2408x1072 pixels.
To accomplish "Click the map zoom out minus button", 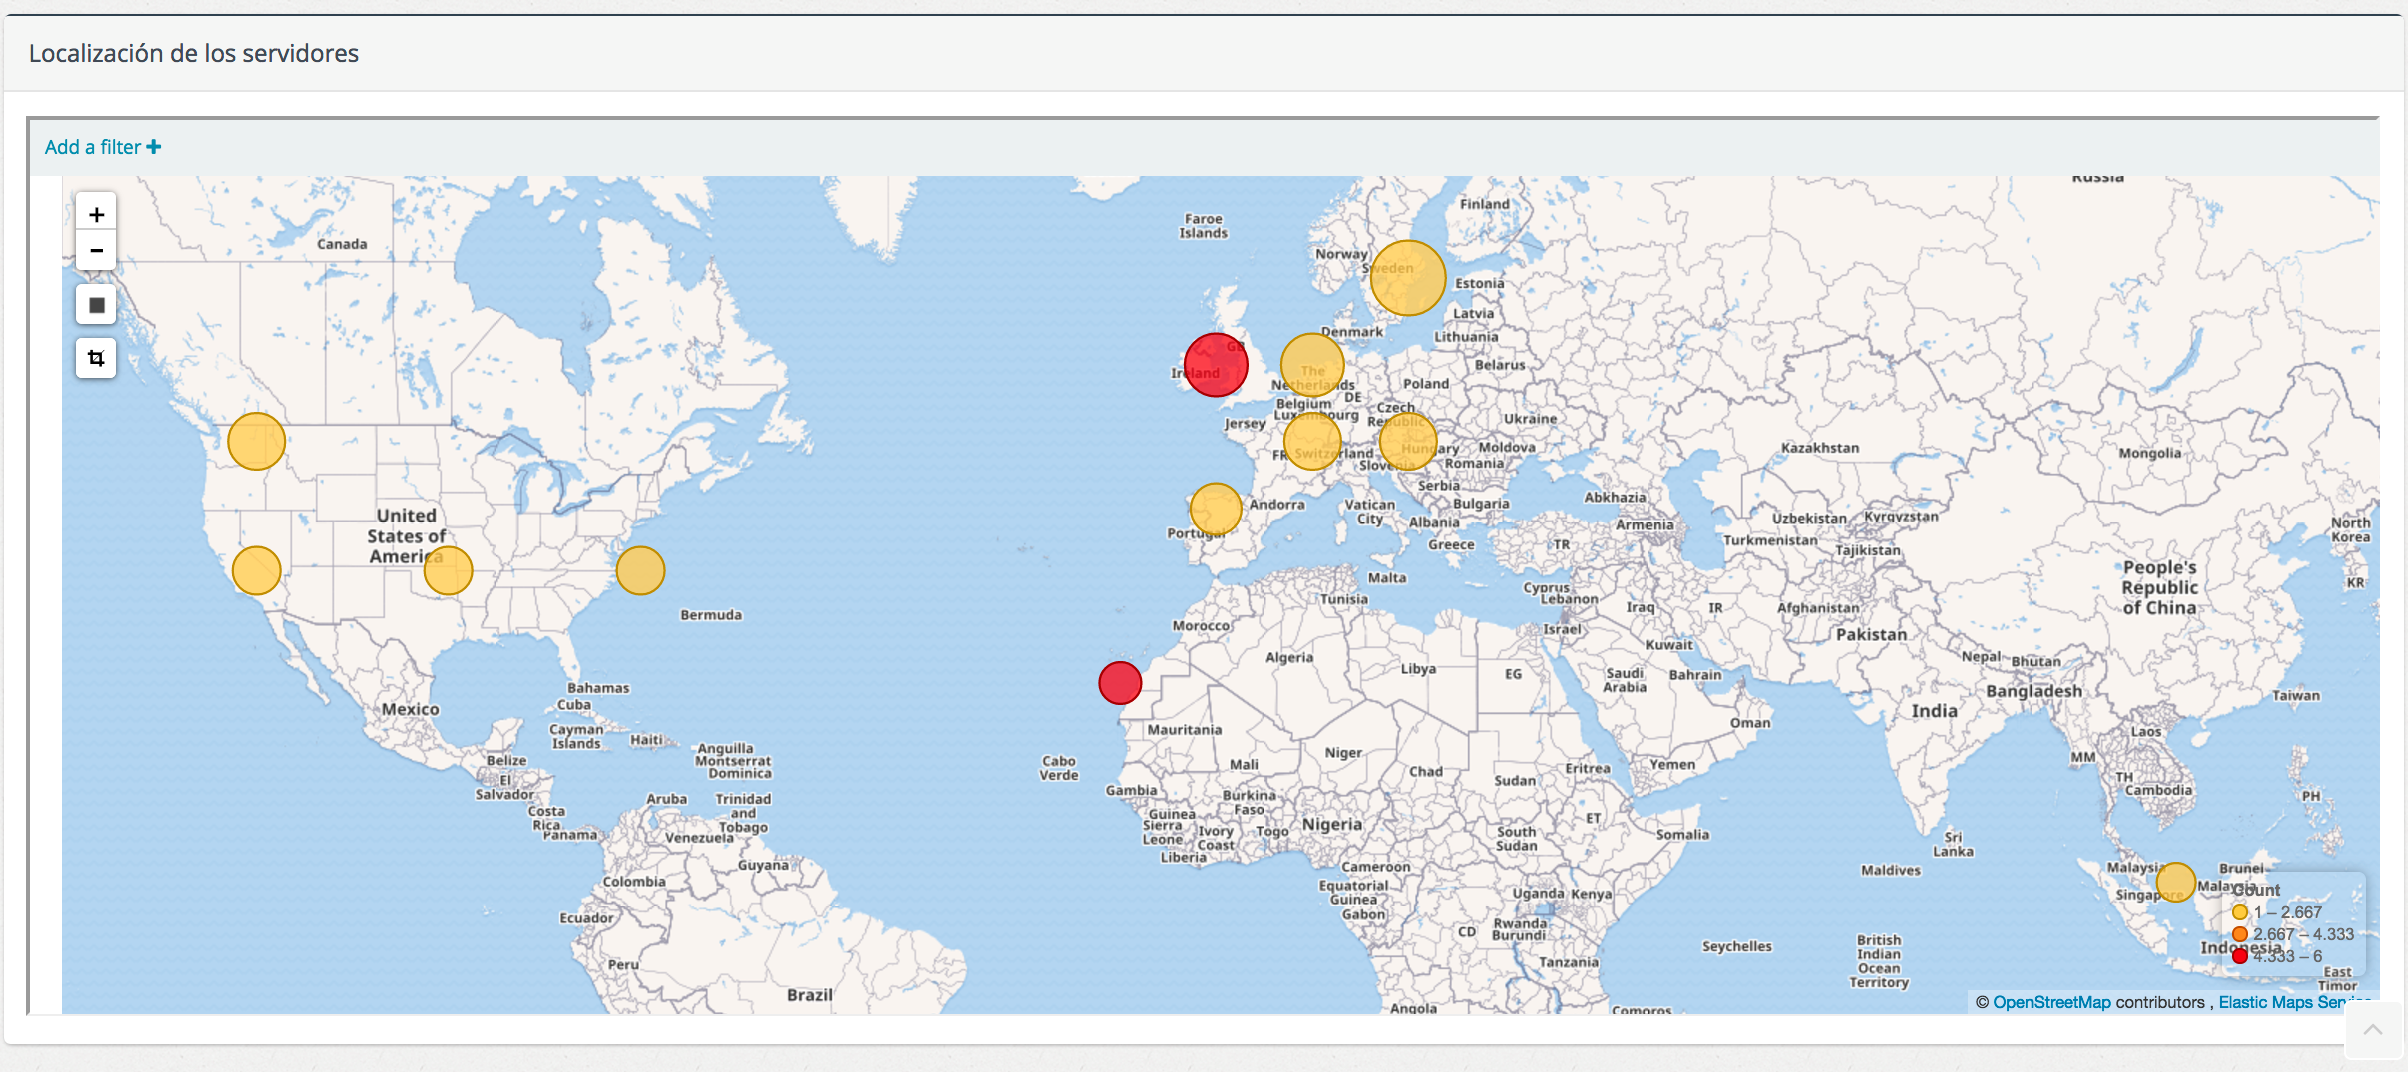I will [x=96, y=251].
